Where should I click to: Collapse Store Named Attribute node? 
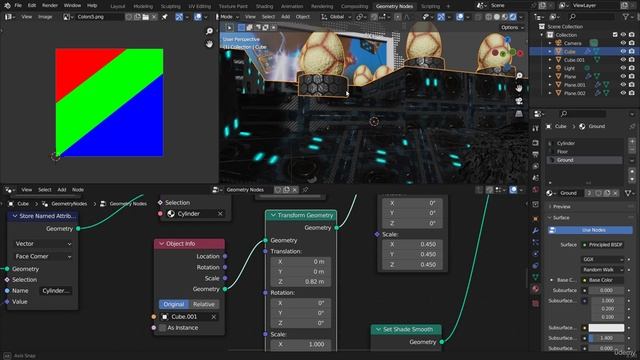15,216
